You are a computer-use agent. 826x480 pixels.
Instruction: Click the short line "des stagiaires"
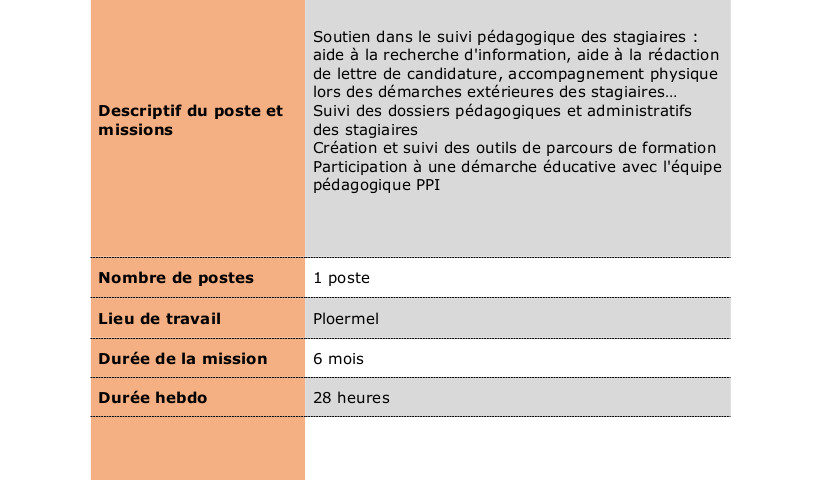point(365,129)
